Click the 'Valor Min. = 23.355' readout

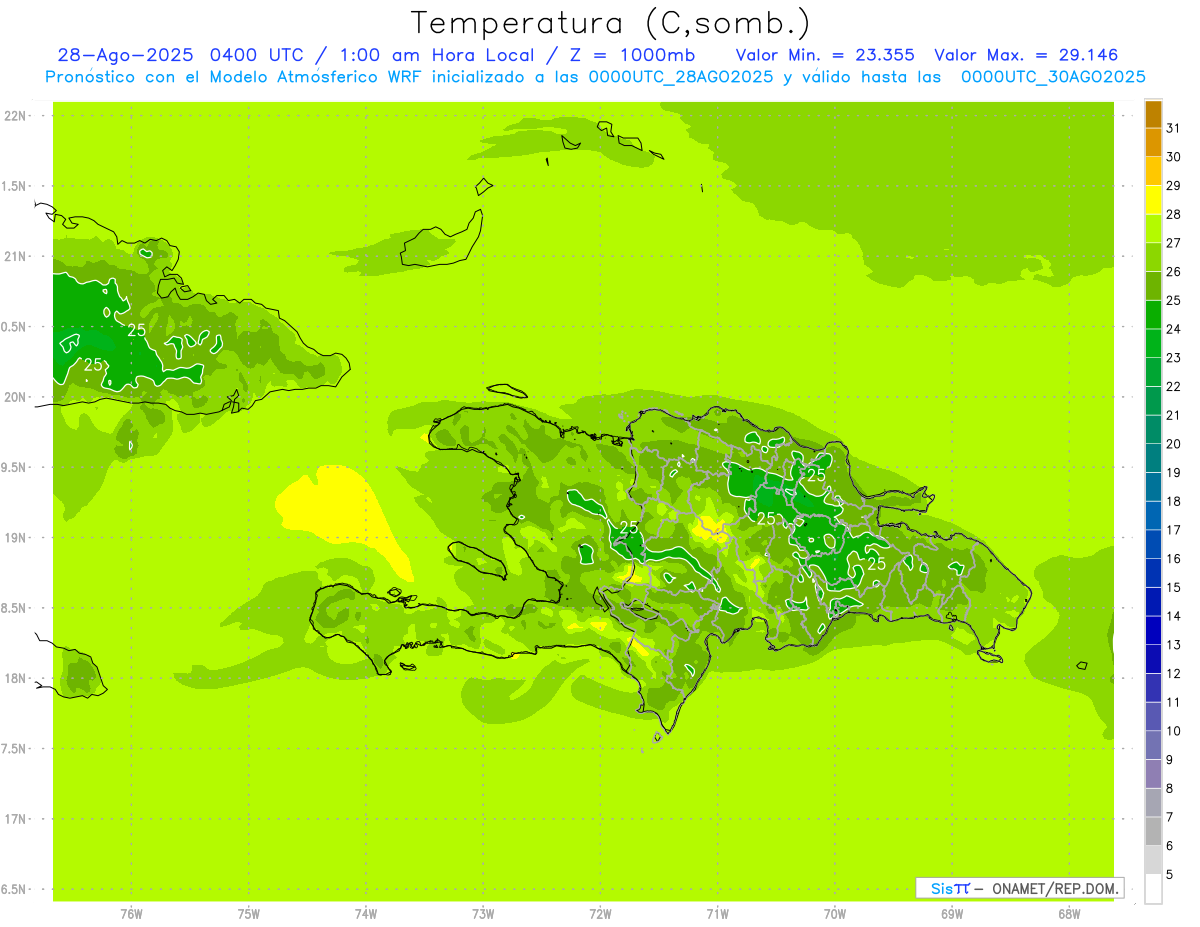(x=825, y=55)
